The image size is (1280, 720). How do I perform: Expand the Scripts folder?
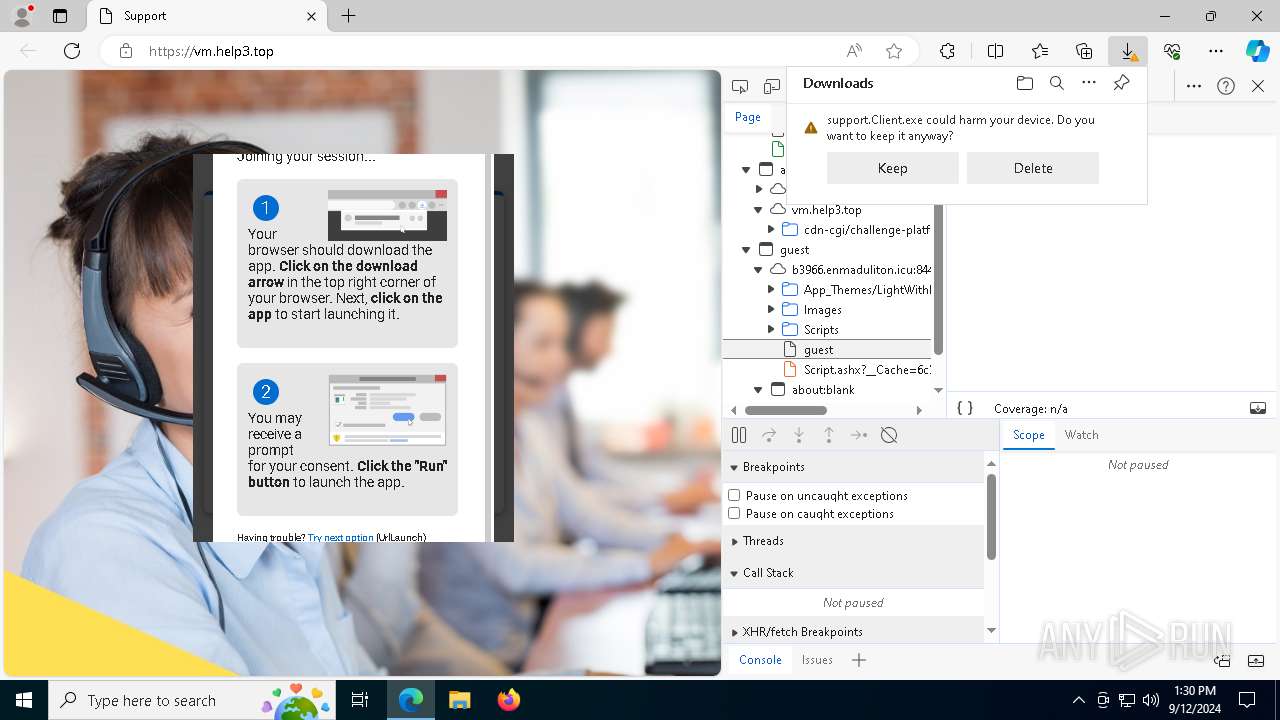(x=771, y=330)
